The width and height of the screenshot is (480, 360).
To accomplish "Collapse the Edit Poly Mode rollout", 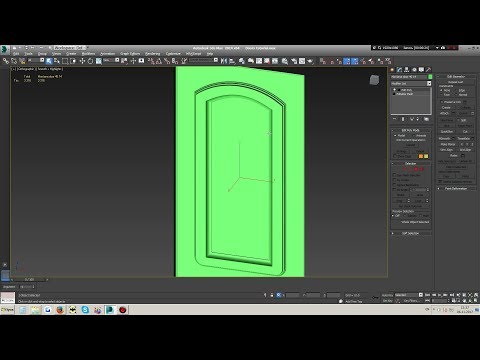I will click(x=411, y=130).
